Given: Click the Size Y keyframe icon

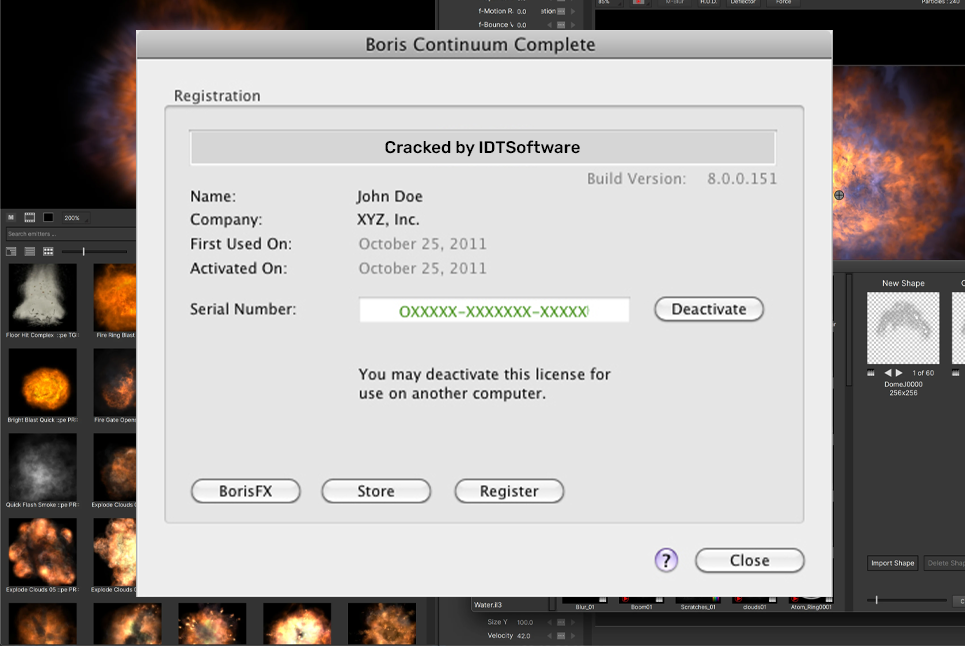Looking at the screenshot, I should tap(561, 622).
